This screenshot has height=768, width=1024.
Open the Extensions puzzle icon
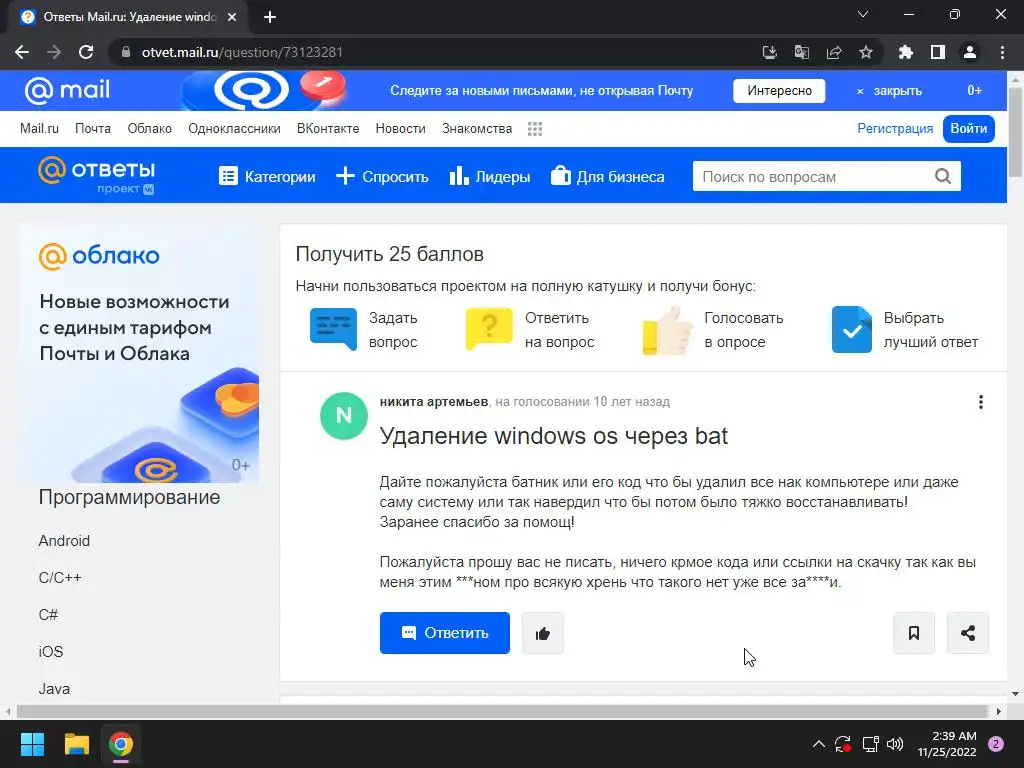click(905, 52)
